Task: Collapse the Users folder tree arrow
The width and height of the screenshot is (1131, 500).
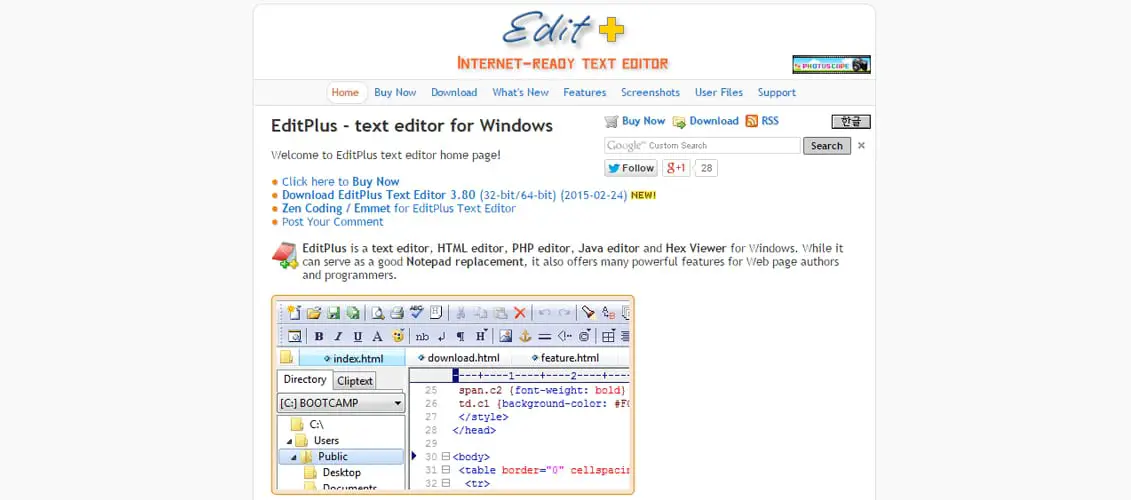Action: (290, 441)
